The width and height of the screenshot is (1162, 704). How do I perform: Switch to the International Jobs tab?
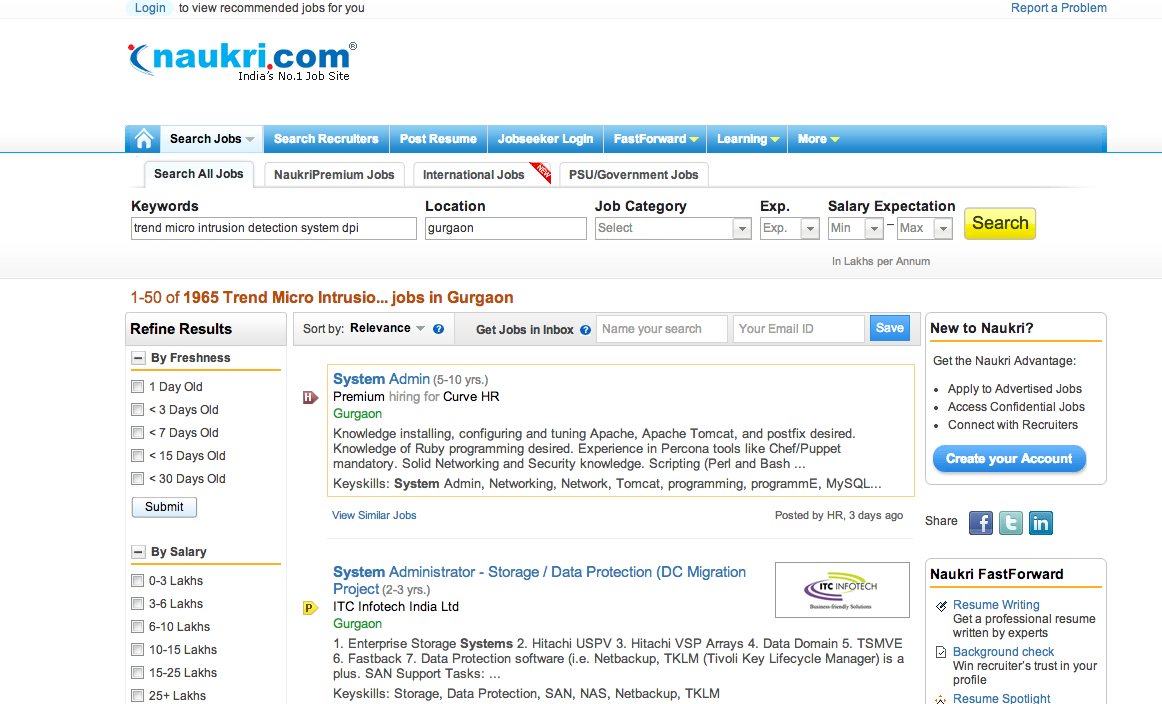[481, 175]
